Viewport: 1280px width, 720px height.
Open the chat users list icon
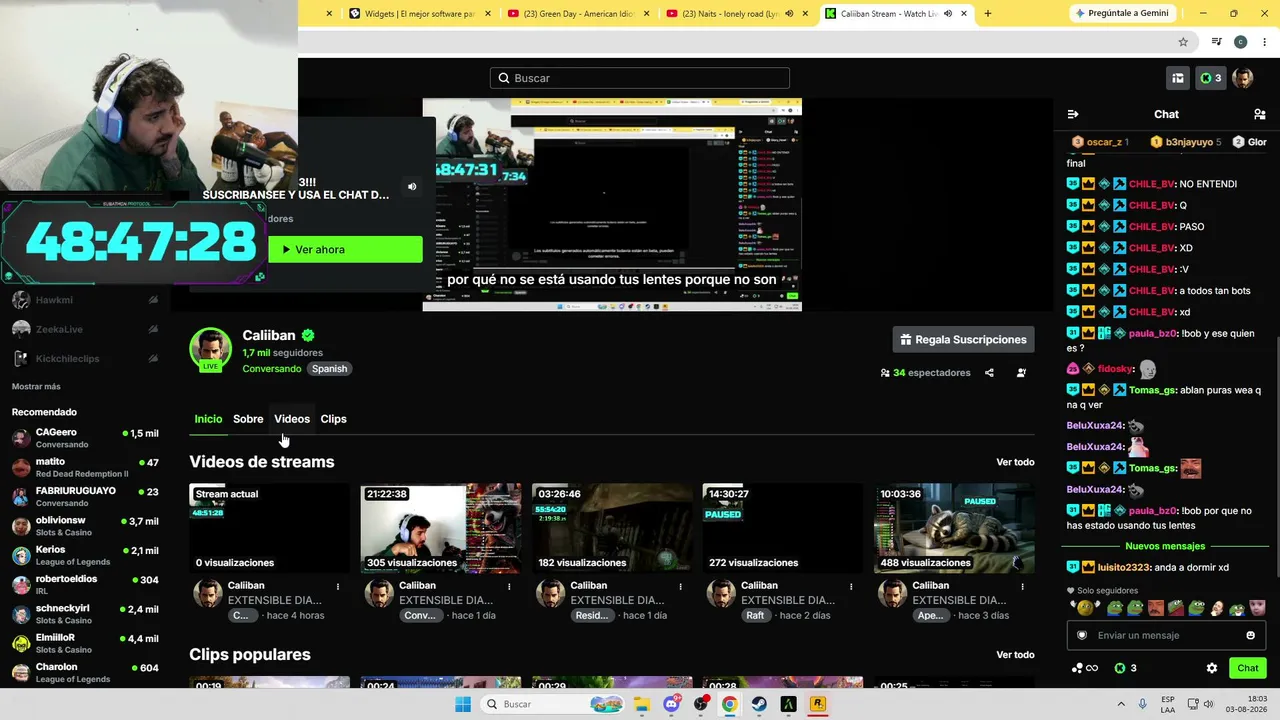point(1259,114)
